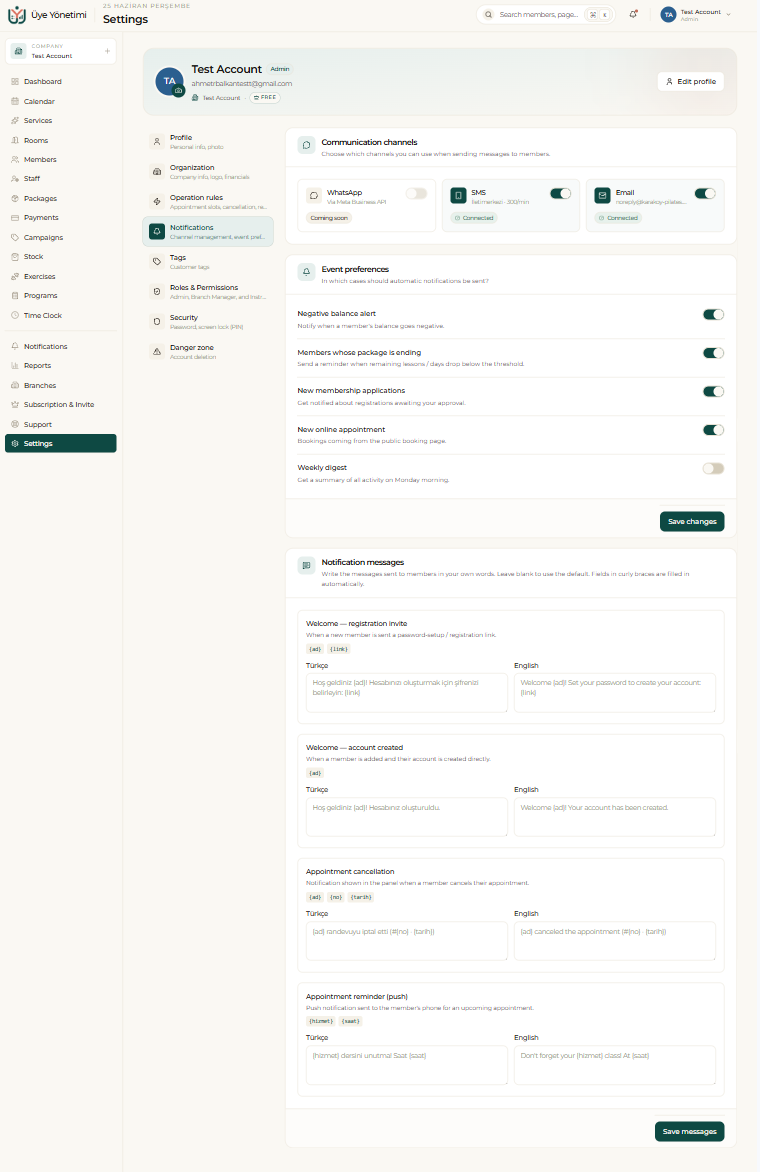Click the Support sidebar icon
The width and height of the screenshot is (760, 1172).
coord(15,424)
